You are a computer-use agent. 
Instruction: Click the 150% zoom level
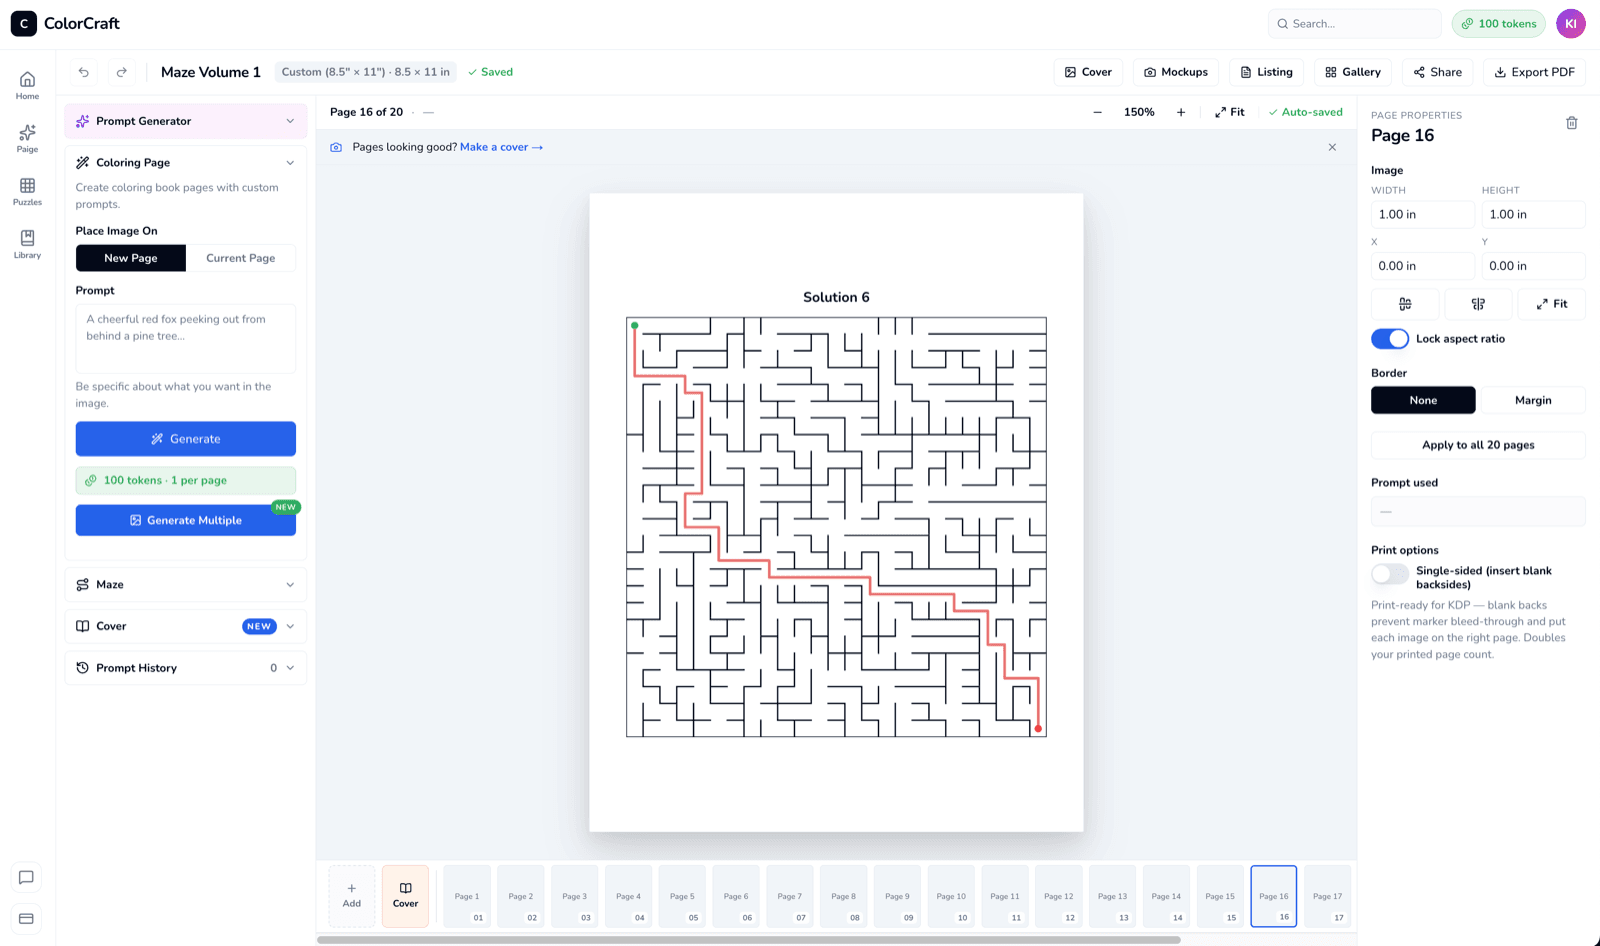[1139, 112]
